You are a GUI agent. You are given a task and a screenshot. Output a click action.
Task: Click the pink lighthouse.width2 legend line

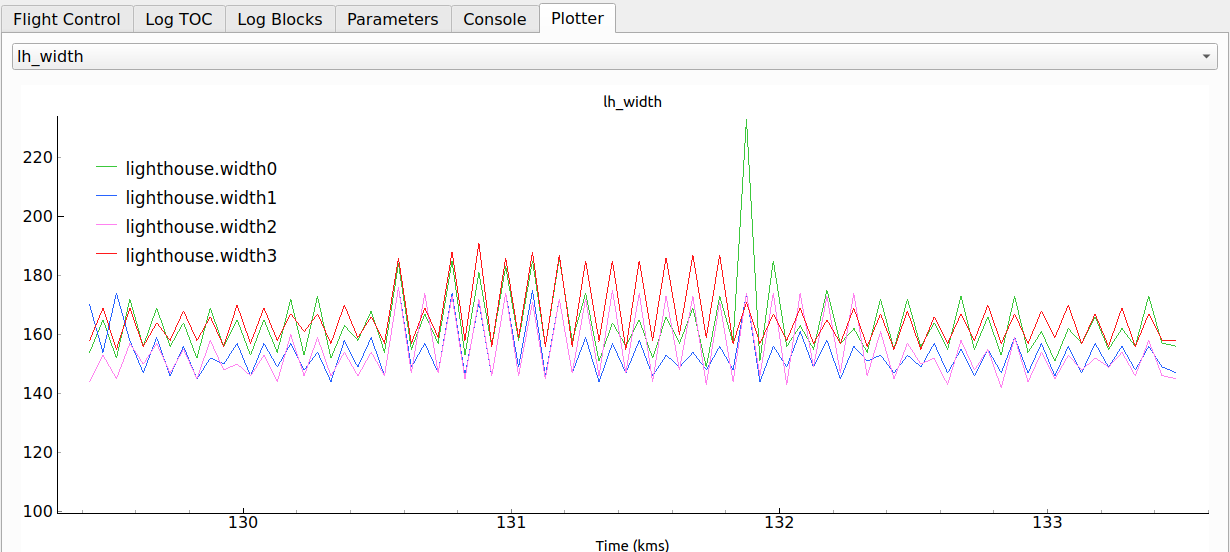click(x=106, y=227)
